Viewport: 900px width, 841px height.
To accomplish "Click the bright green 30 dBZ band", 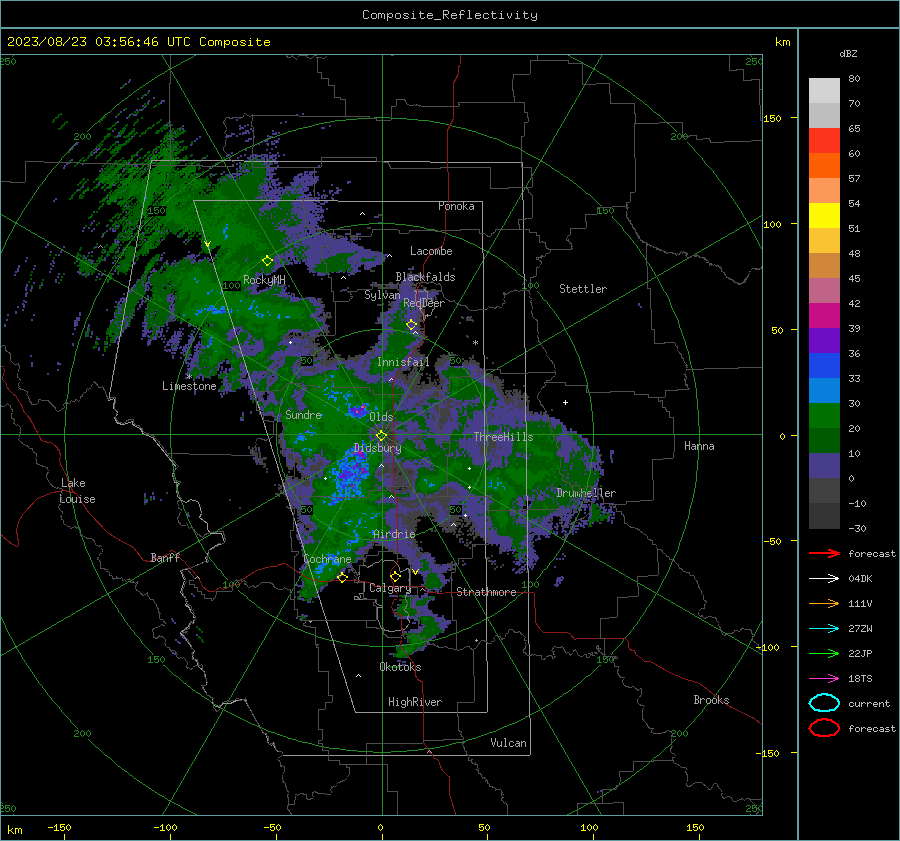I will coord(824,415).
